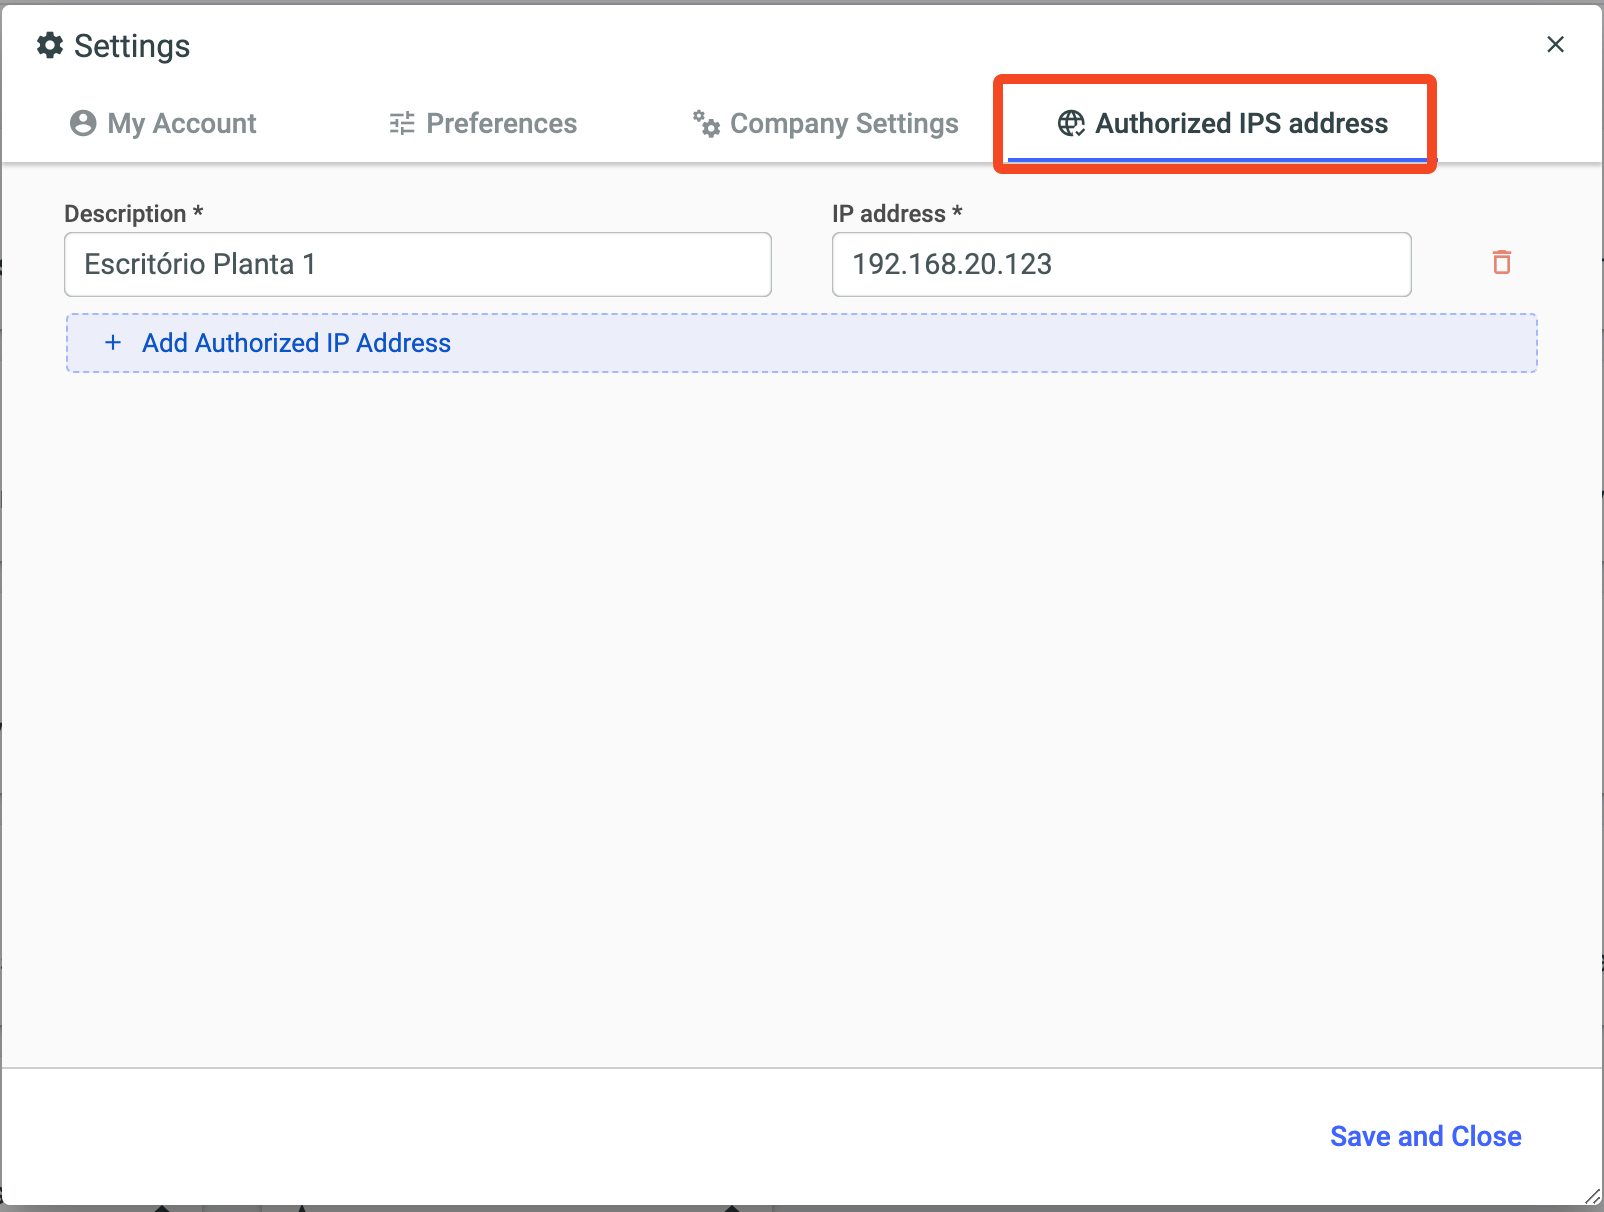Screen dimensions: 1604x1212
Task: Click the dialog resize handle corner
Action: pyautogui.click(x=1592, y=1197)
